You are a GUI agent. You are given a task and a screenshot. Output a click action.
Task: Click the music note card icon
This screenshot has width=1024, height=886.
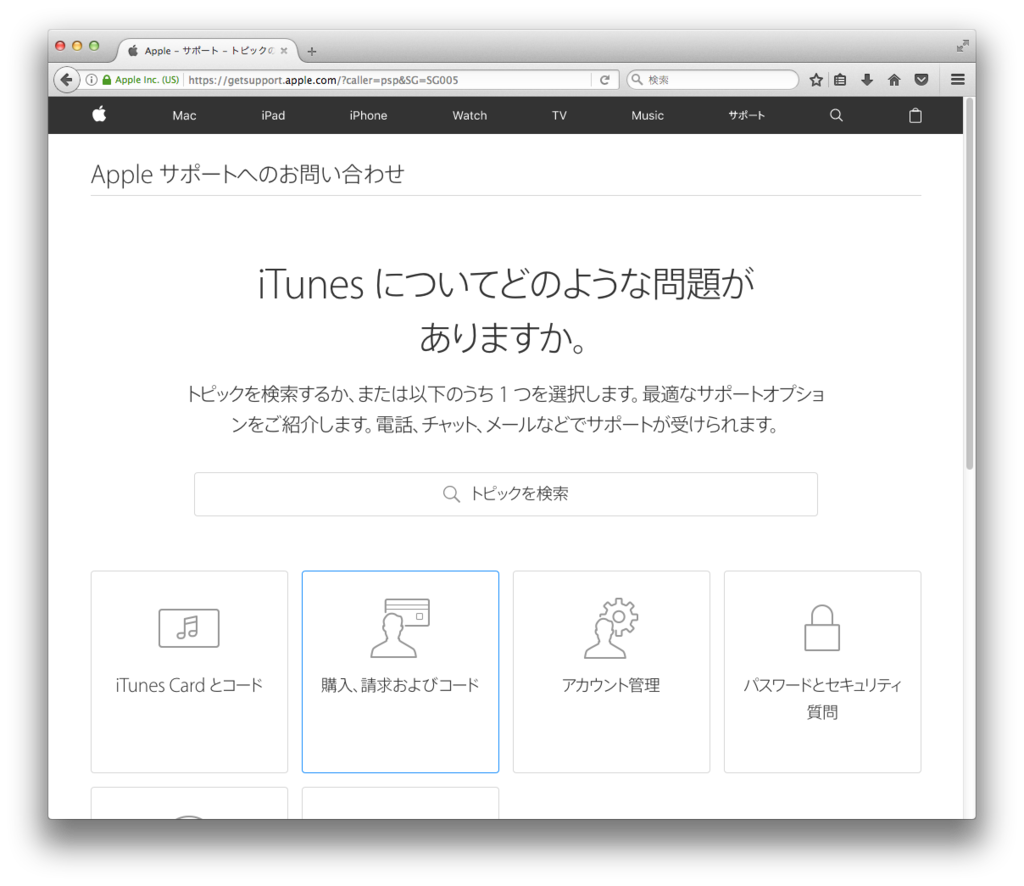(189, 628)
